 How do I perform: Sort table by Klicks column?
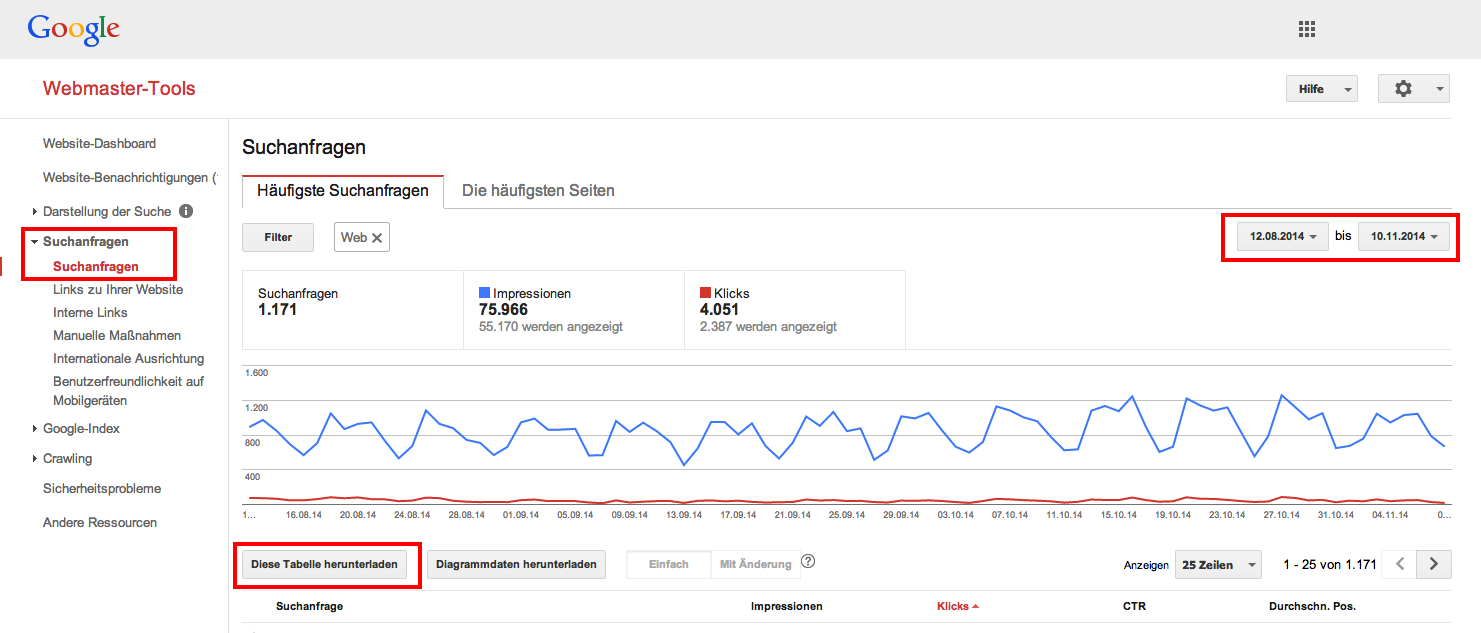[957, 607]
